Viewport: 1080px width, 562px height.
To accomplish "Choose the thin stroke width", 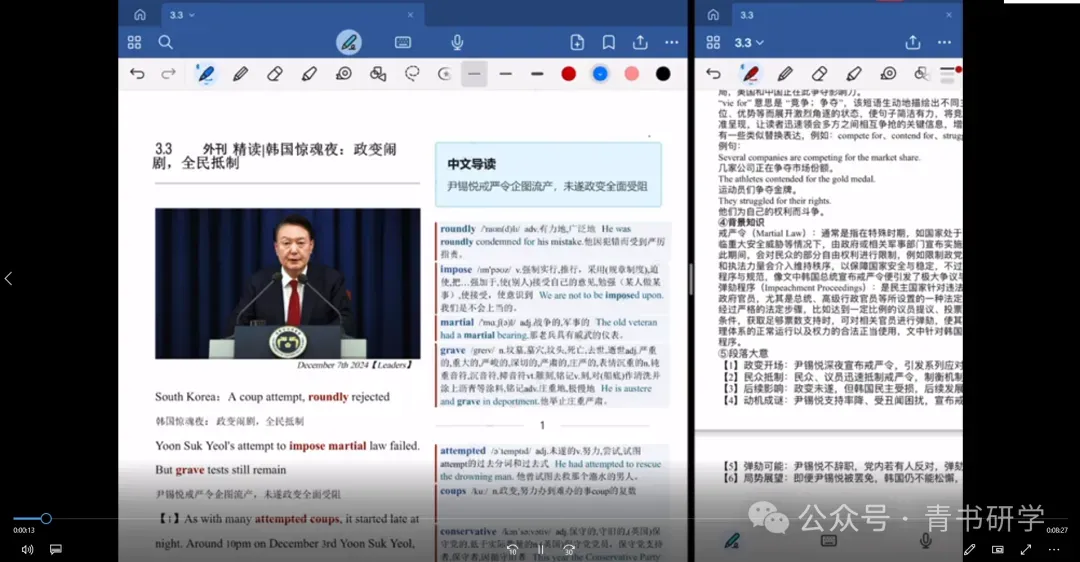I will (475, 74).
